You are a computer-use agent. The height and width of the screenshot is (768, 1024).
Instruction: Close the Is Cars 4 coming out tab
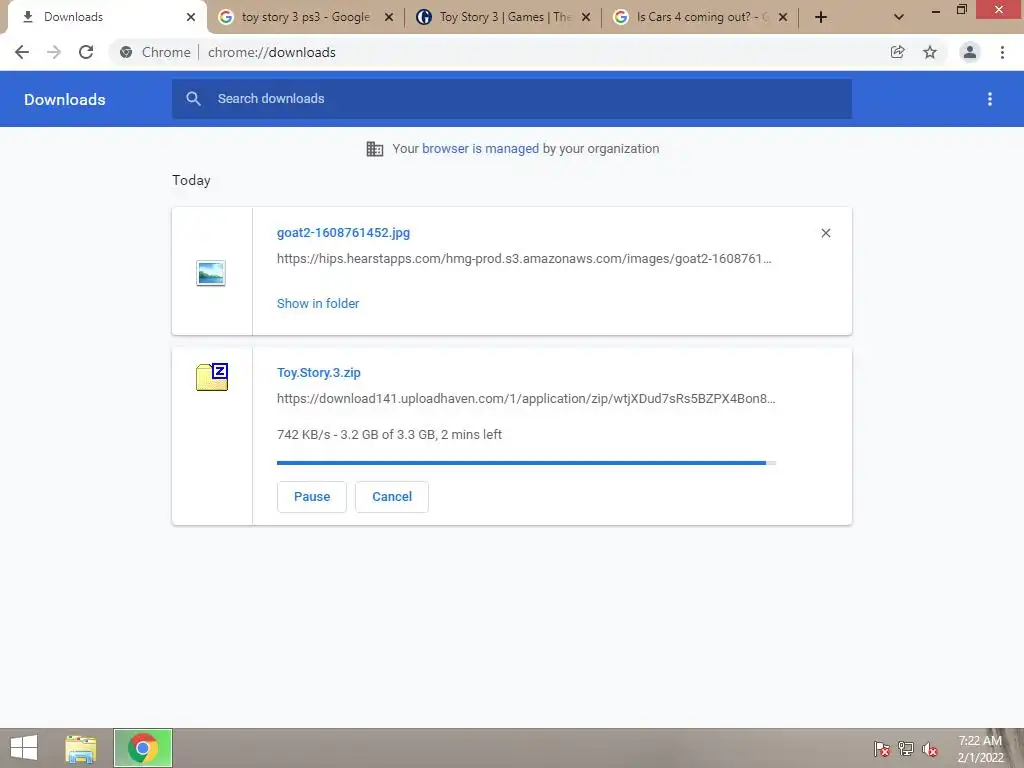[x=783, y=17]
